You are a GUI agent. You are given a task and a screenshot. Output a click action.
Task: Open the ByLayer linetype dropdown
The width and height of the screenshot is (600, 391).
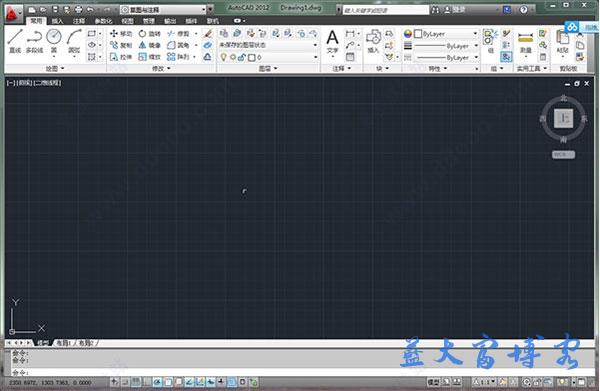pos(447,57)
